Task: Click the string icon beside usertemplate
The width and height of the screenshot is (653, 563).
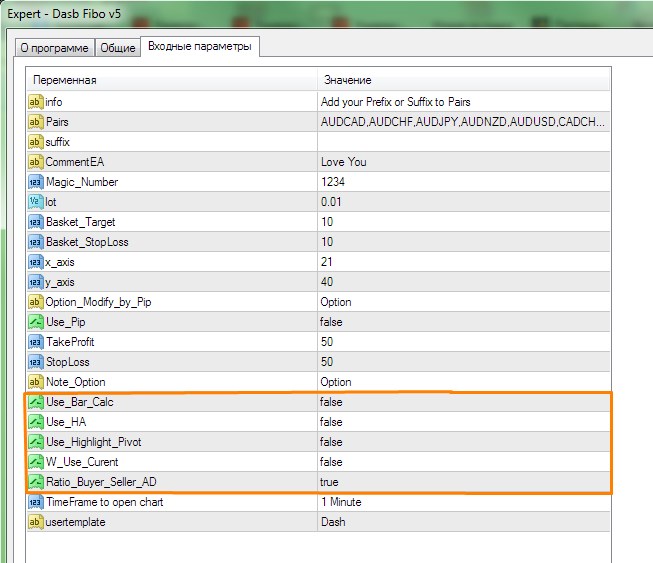Action: (36, 522)
